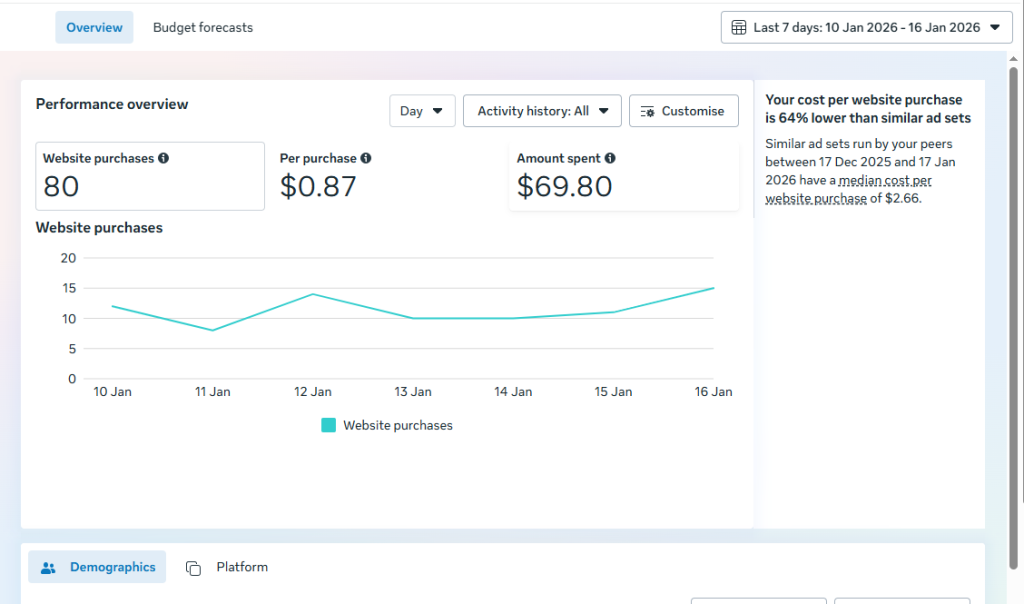Switch to the Budget forecasts tab
Image resolution: width=1024 pixels, height=604 pixels.
(203, 27)
